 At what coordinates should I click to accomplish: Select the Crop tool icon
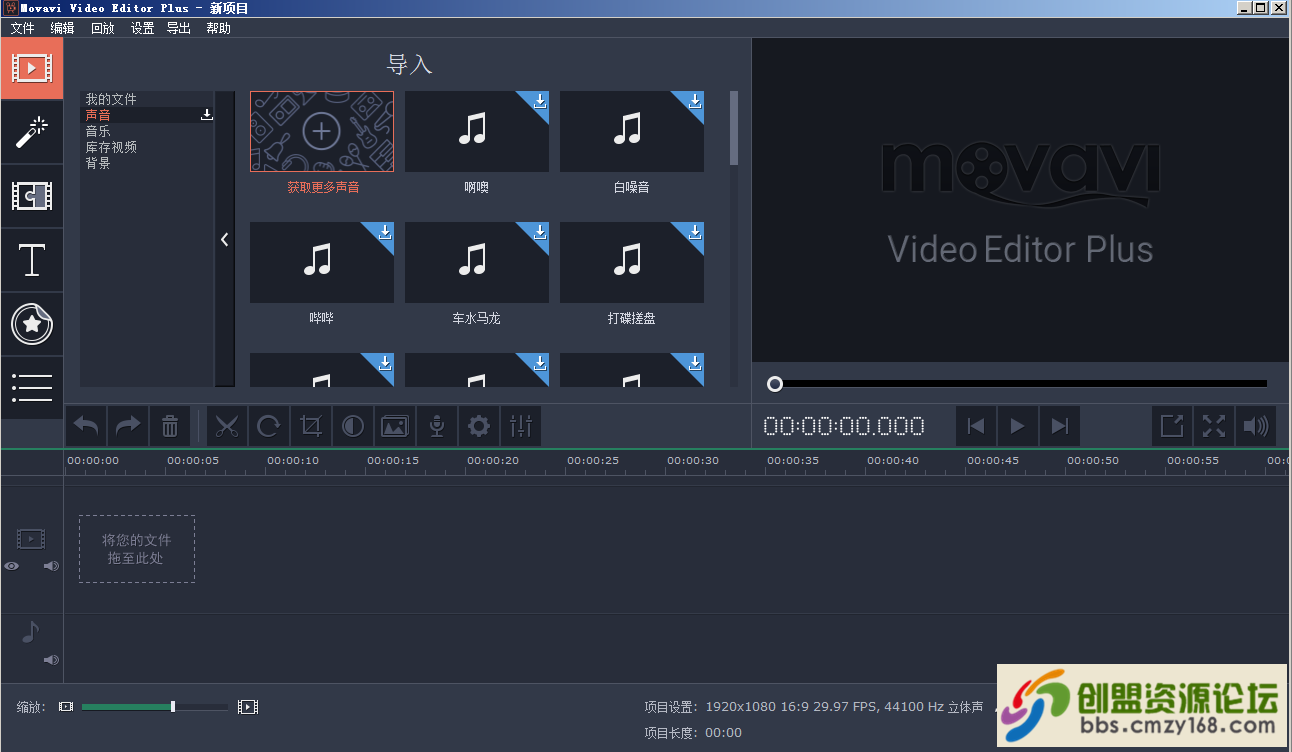tap(311, 426)
